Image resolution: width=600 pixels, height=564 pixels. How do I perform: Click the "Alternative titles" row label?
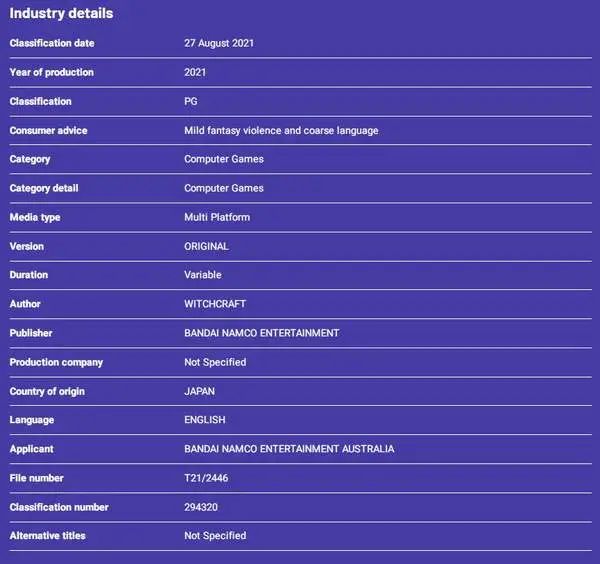pos(48,536)
